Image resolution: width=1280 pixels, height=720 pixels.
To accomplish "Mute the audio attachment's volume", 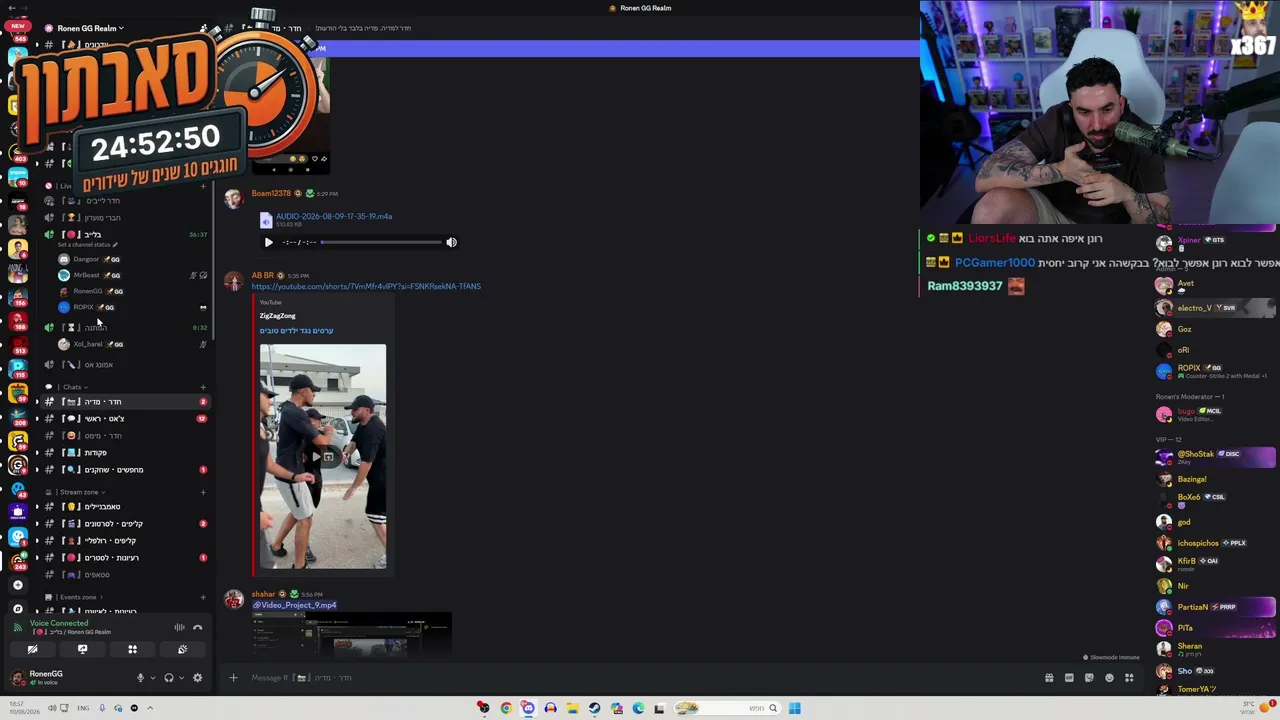I will click(451, 242).
